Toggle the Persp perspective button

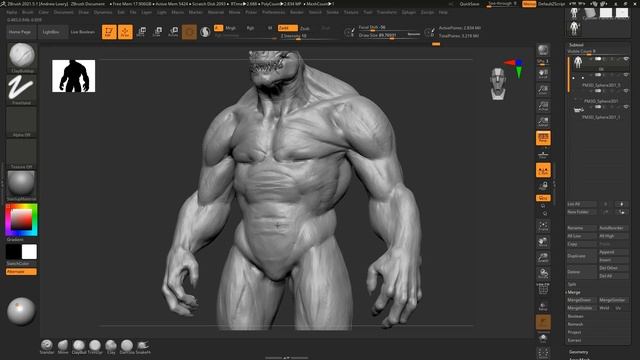(543, 138)
